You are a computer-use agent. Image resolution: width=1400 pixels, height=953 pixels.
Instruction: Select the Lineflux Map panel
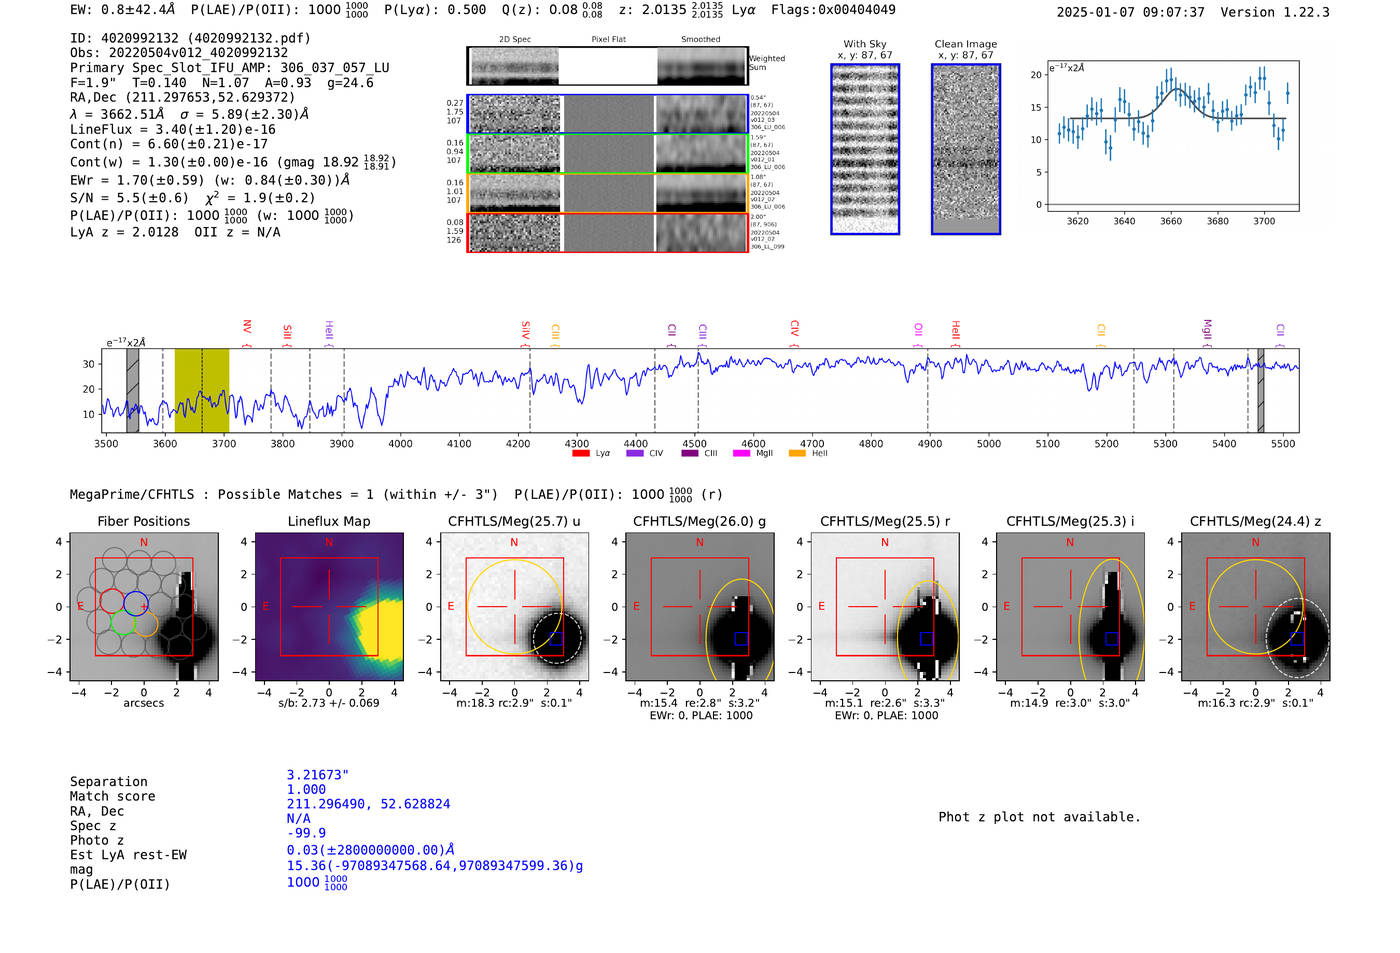pos(329,607)
